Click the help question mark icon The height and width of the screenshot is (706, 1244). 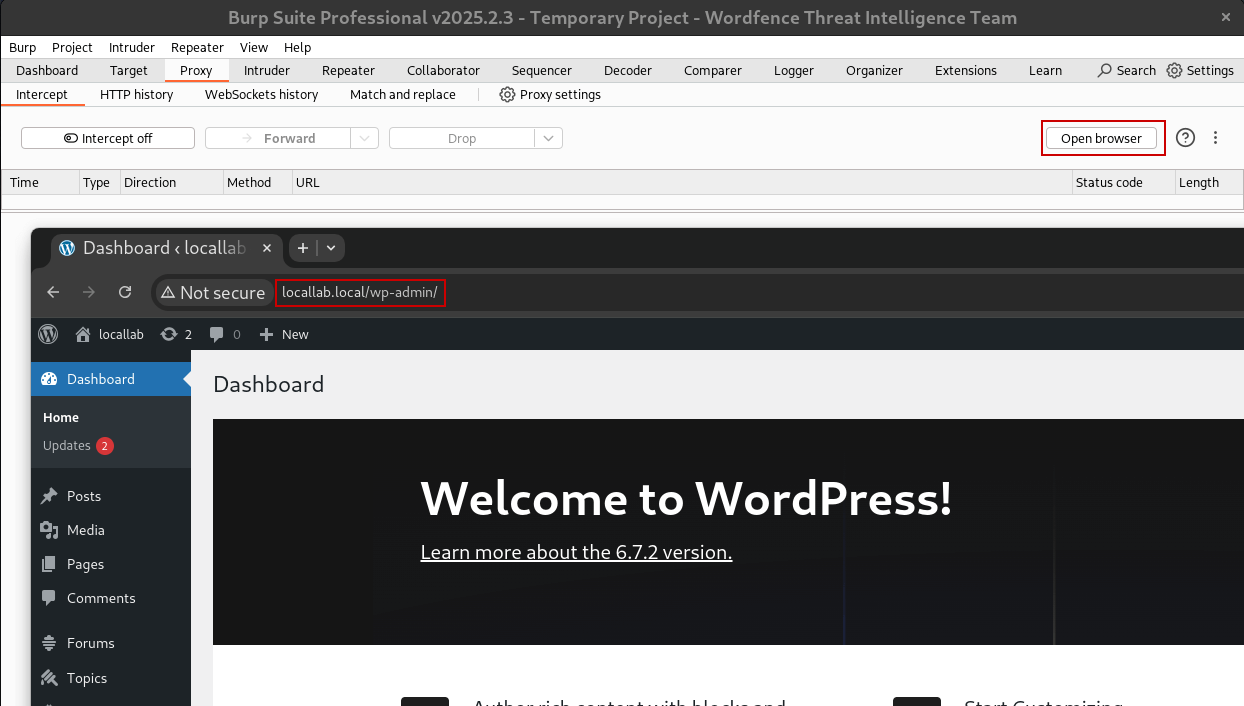(1185, 138)
